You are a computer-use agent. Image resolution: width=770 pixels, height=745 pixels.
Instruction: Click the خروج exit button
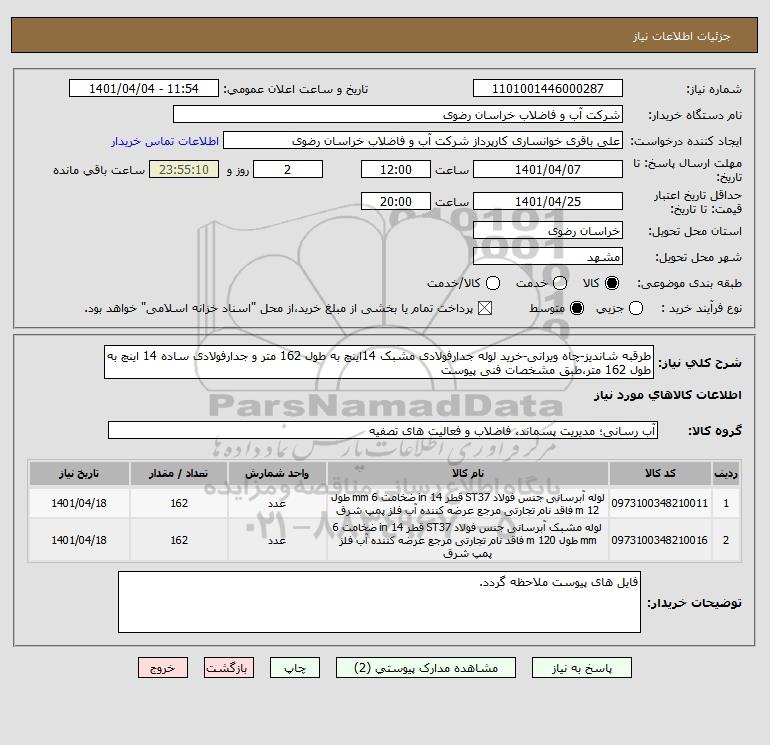[x=163, y=668]
